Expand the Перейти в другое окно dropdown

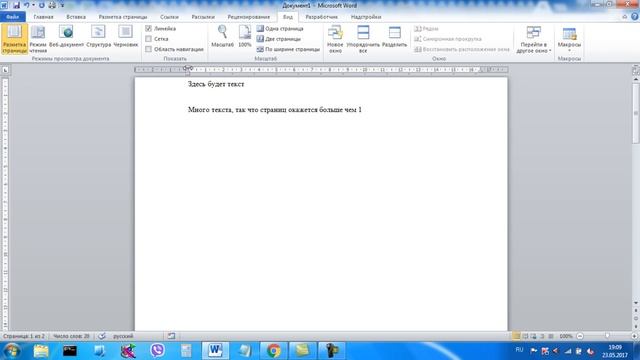click(533, 39)
